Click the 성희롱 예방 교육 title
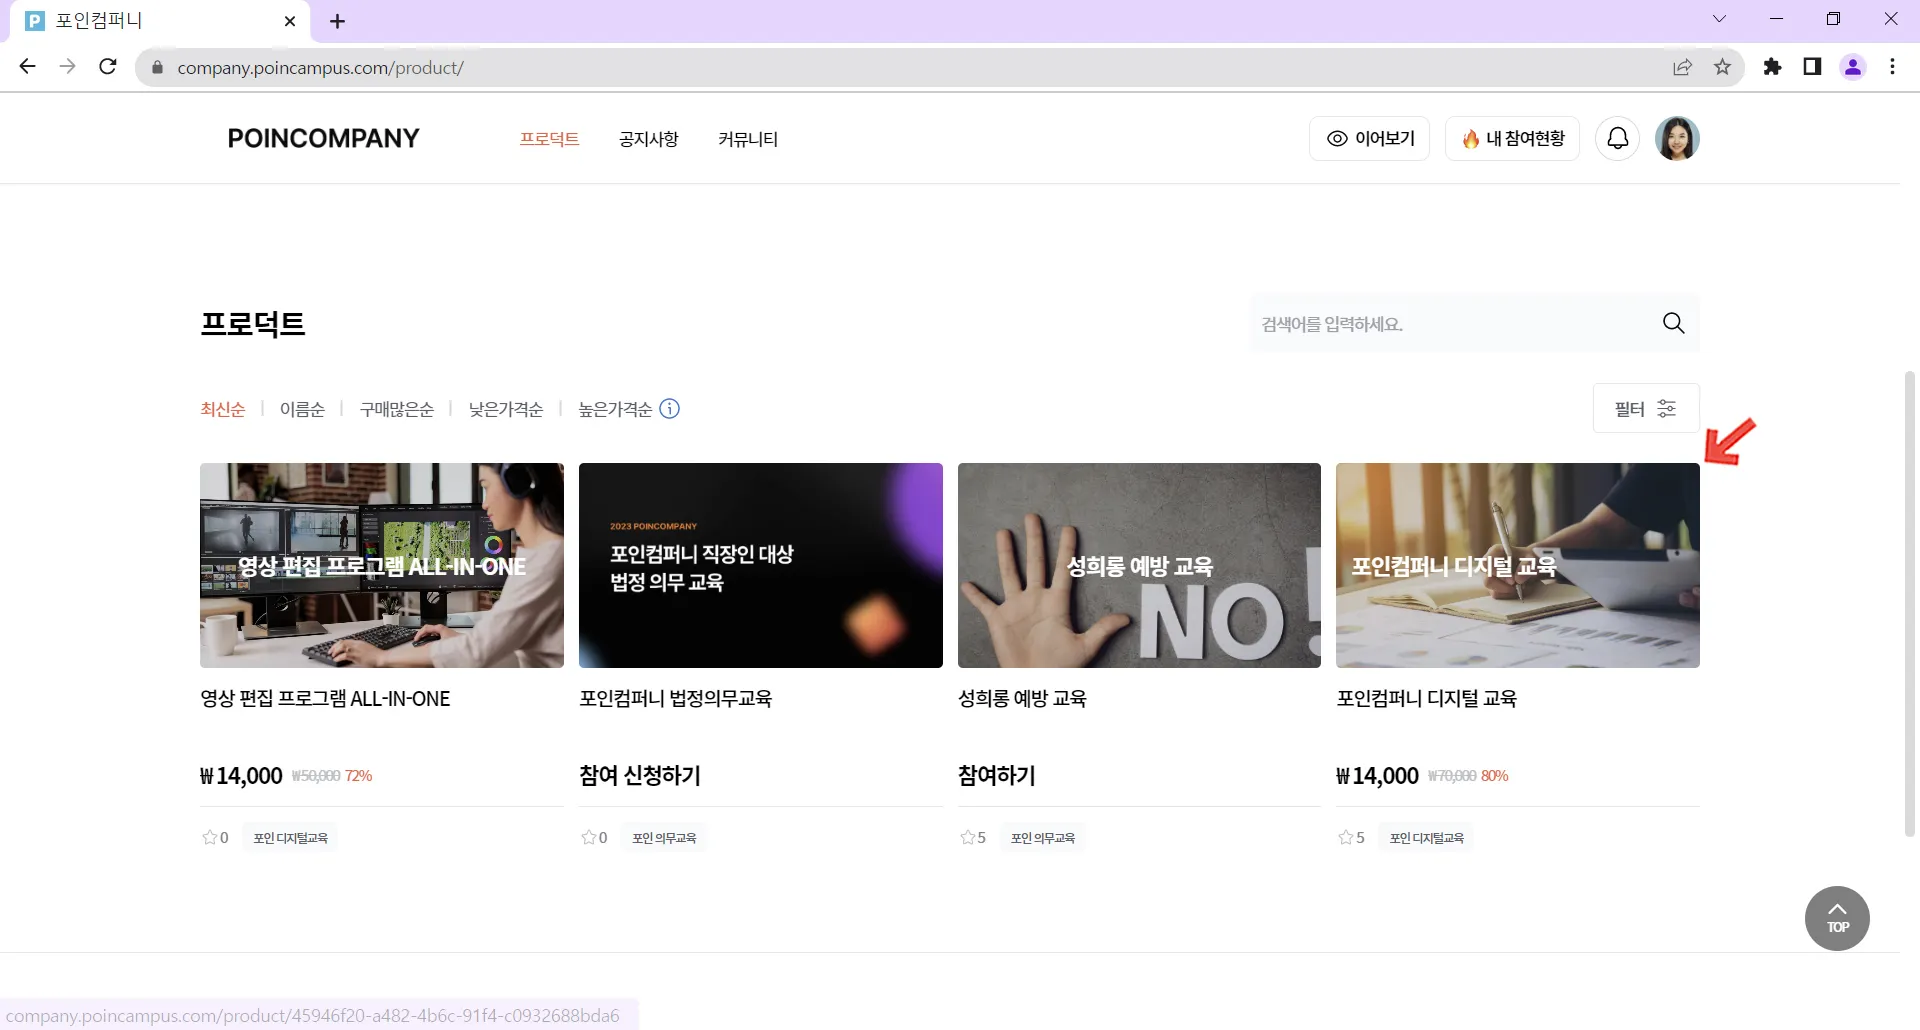The image size is (1920, 1030). pyautogui.click(x=1022, y=698)
